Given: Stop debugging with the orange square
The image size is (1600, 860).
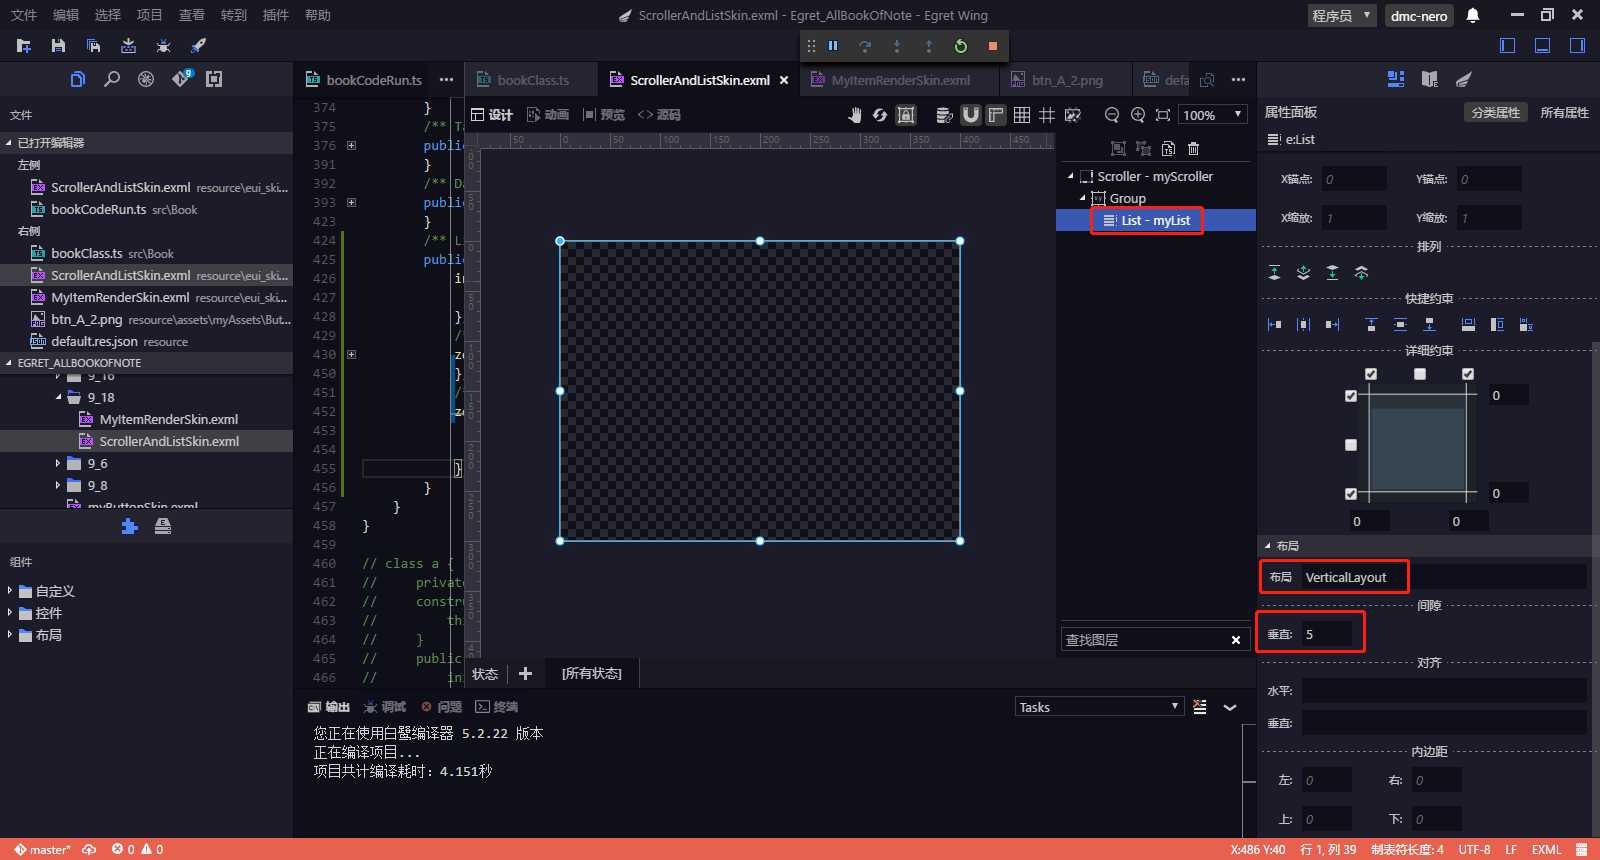Looking at the screenshot, I should (993, 46).
